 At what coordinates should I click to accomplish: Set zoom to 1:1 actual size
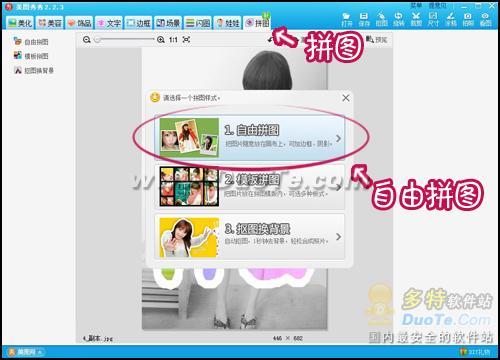pos(173,40)
